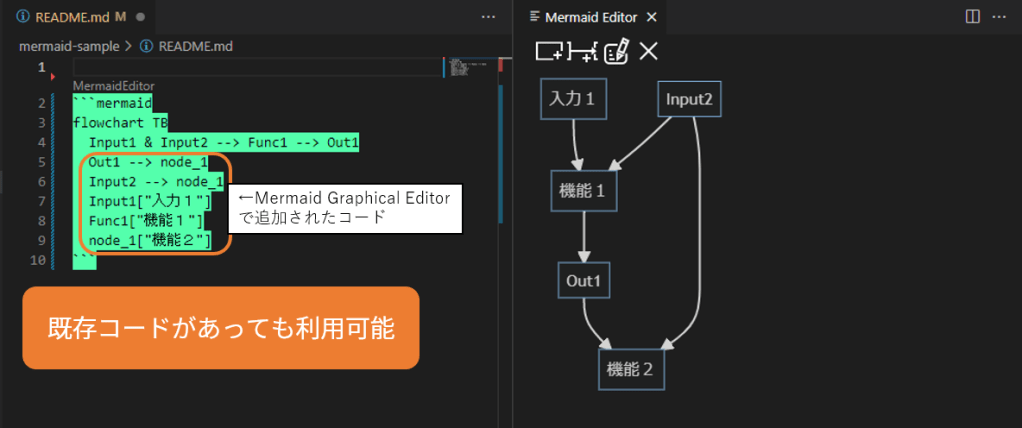The width and height of the screenshot is (1022, 428).
Task: Click the X delete icon in Mermaid toolbar
Action: click(x=649, y=52)
